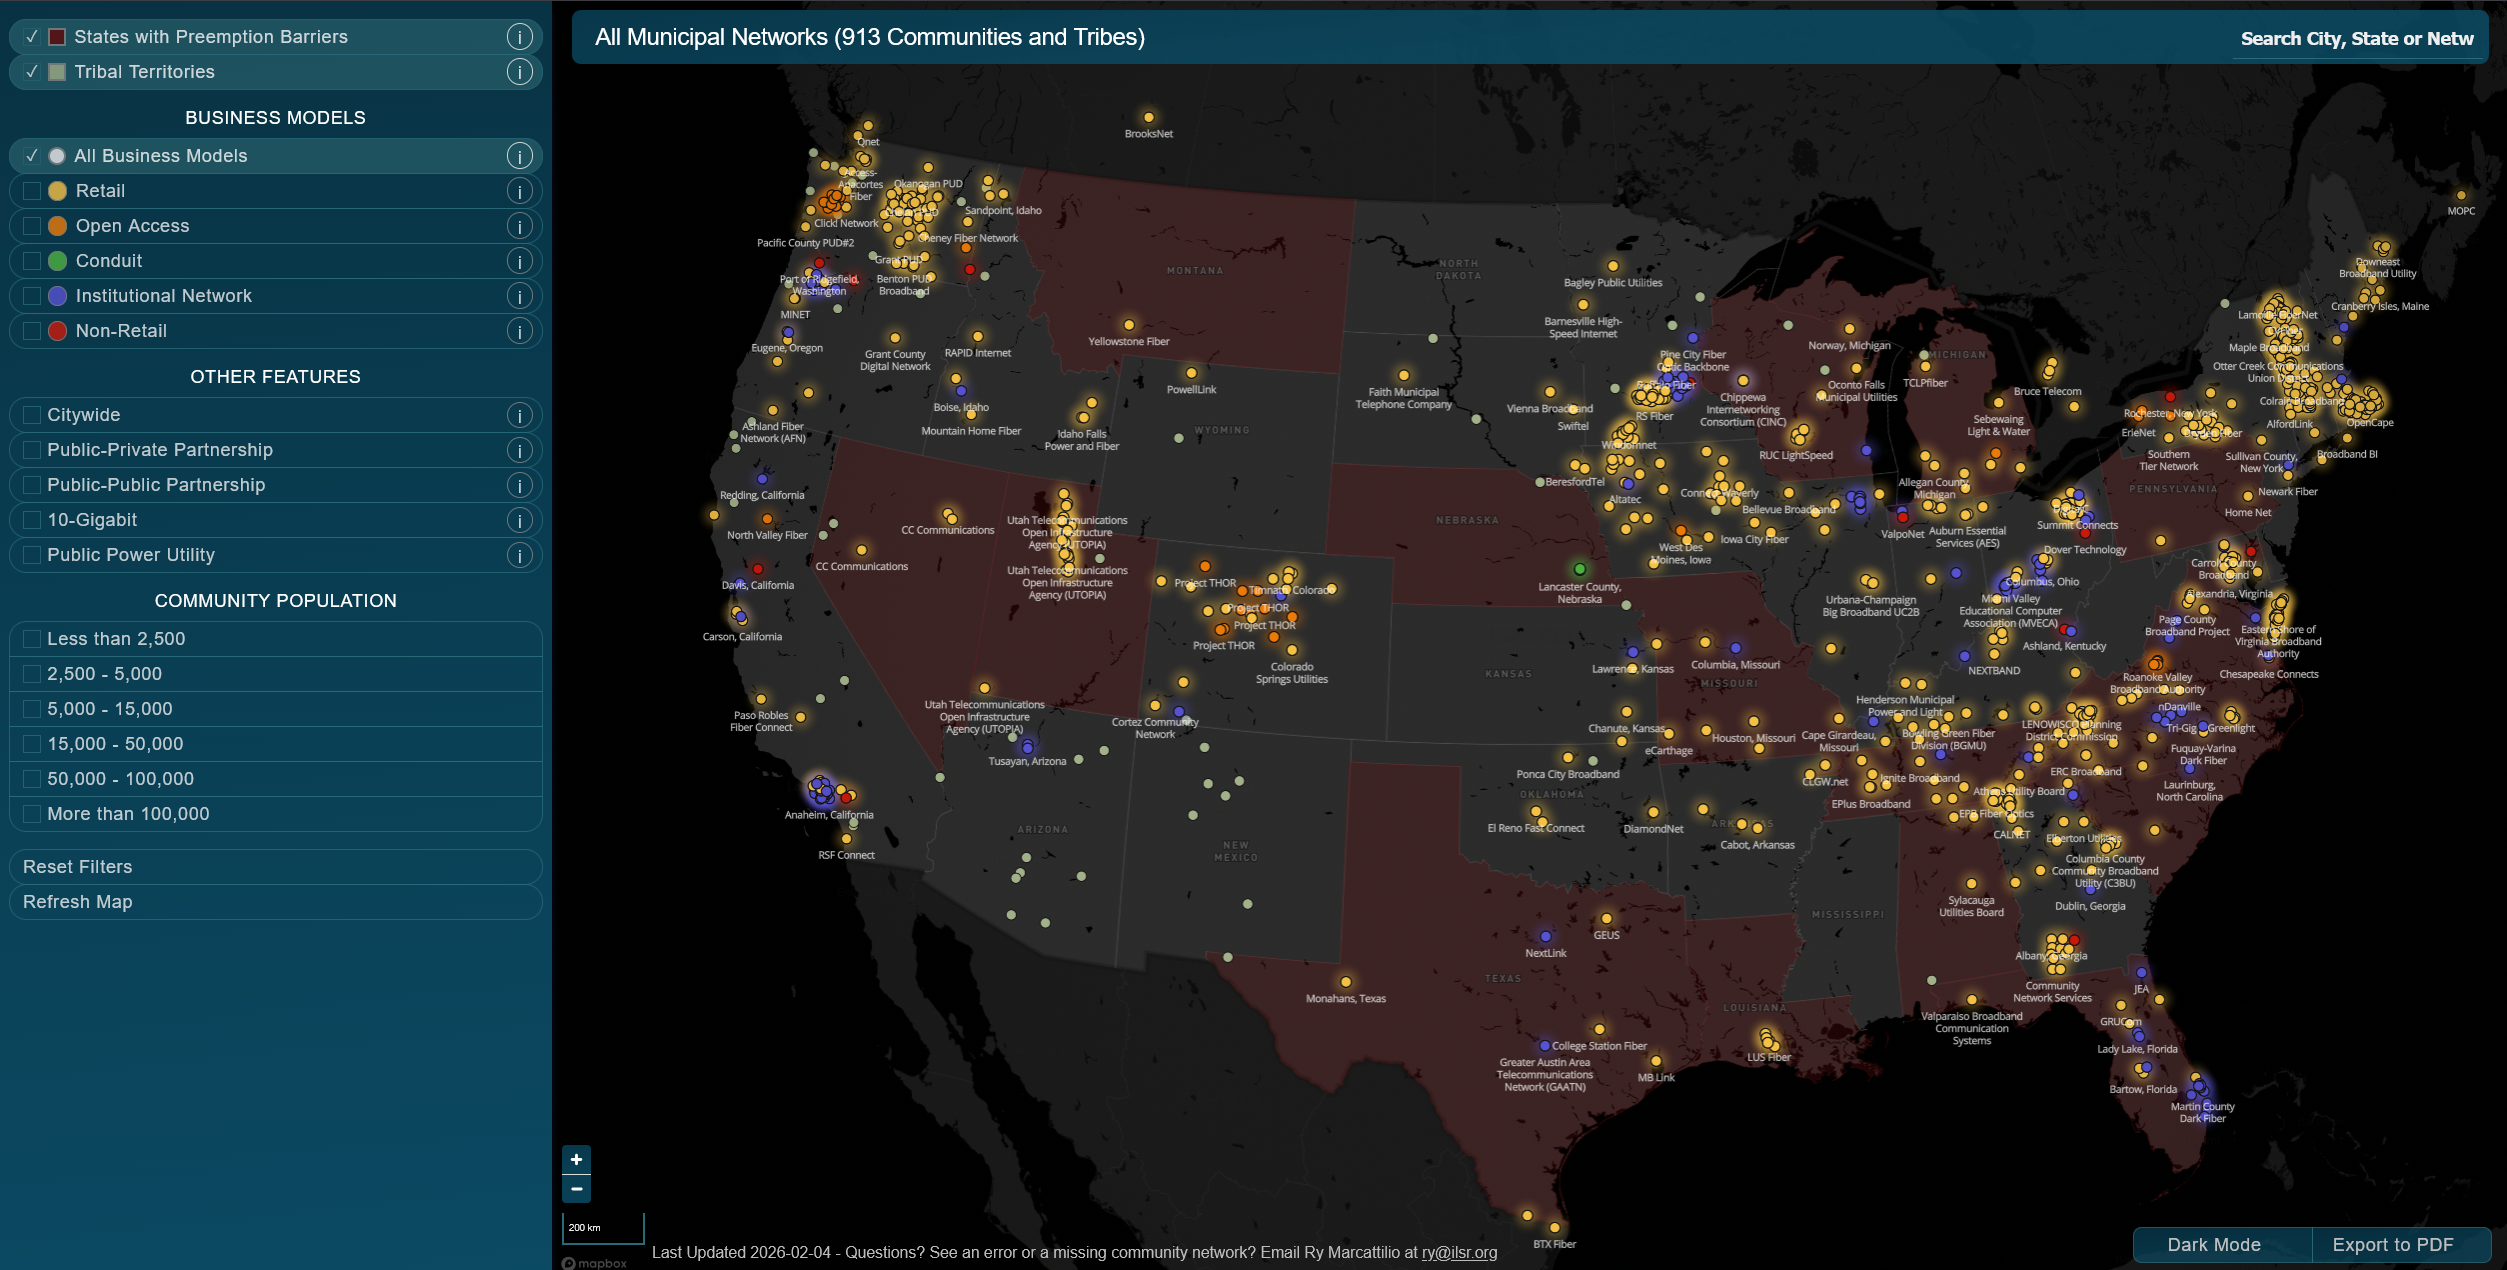Open the ry@ilsr.org email link

coord(1459,1253)
